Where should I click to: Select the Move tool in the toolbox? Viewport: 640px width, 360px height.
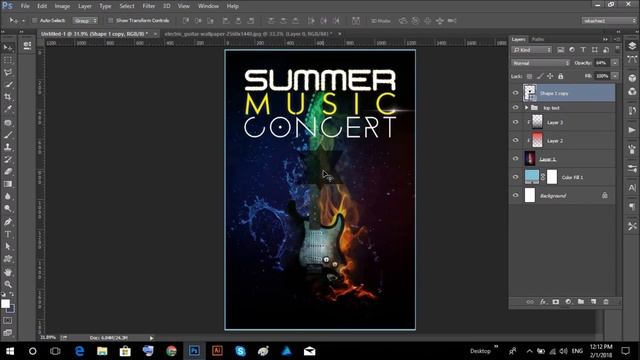coord(8,48)
